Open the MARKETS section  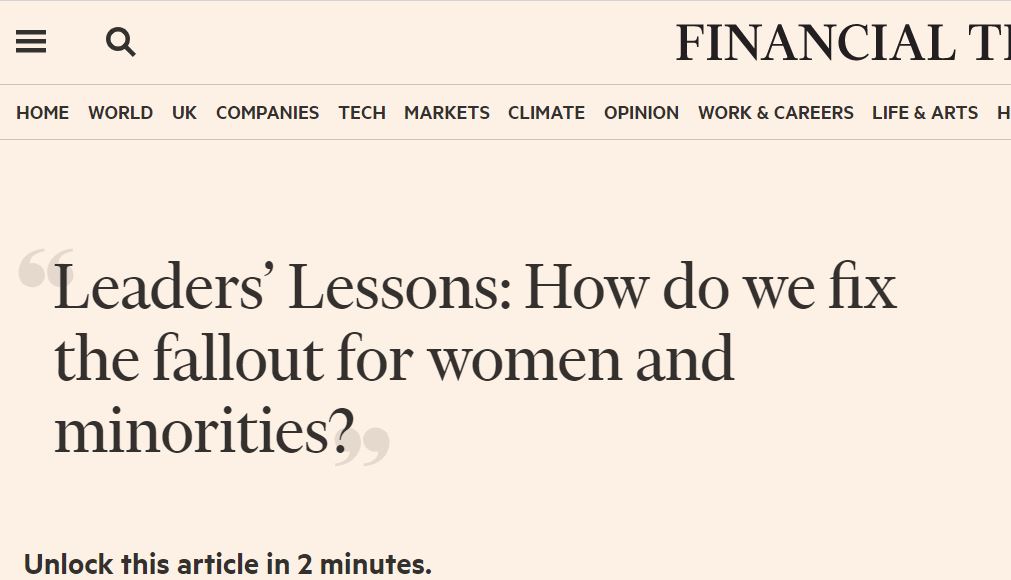(x=447, y=113)
